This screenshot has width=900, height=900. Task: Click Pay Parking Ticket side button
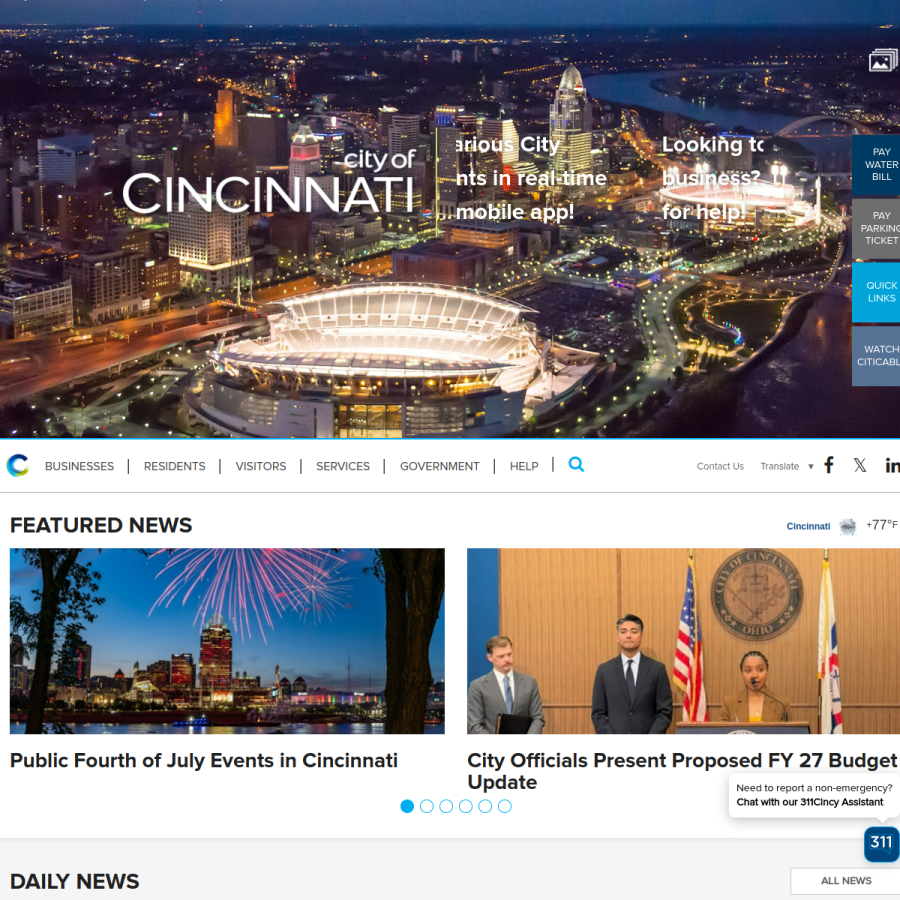point(876,228)
